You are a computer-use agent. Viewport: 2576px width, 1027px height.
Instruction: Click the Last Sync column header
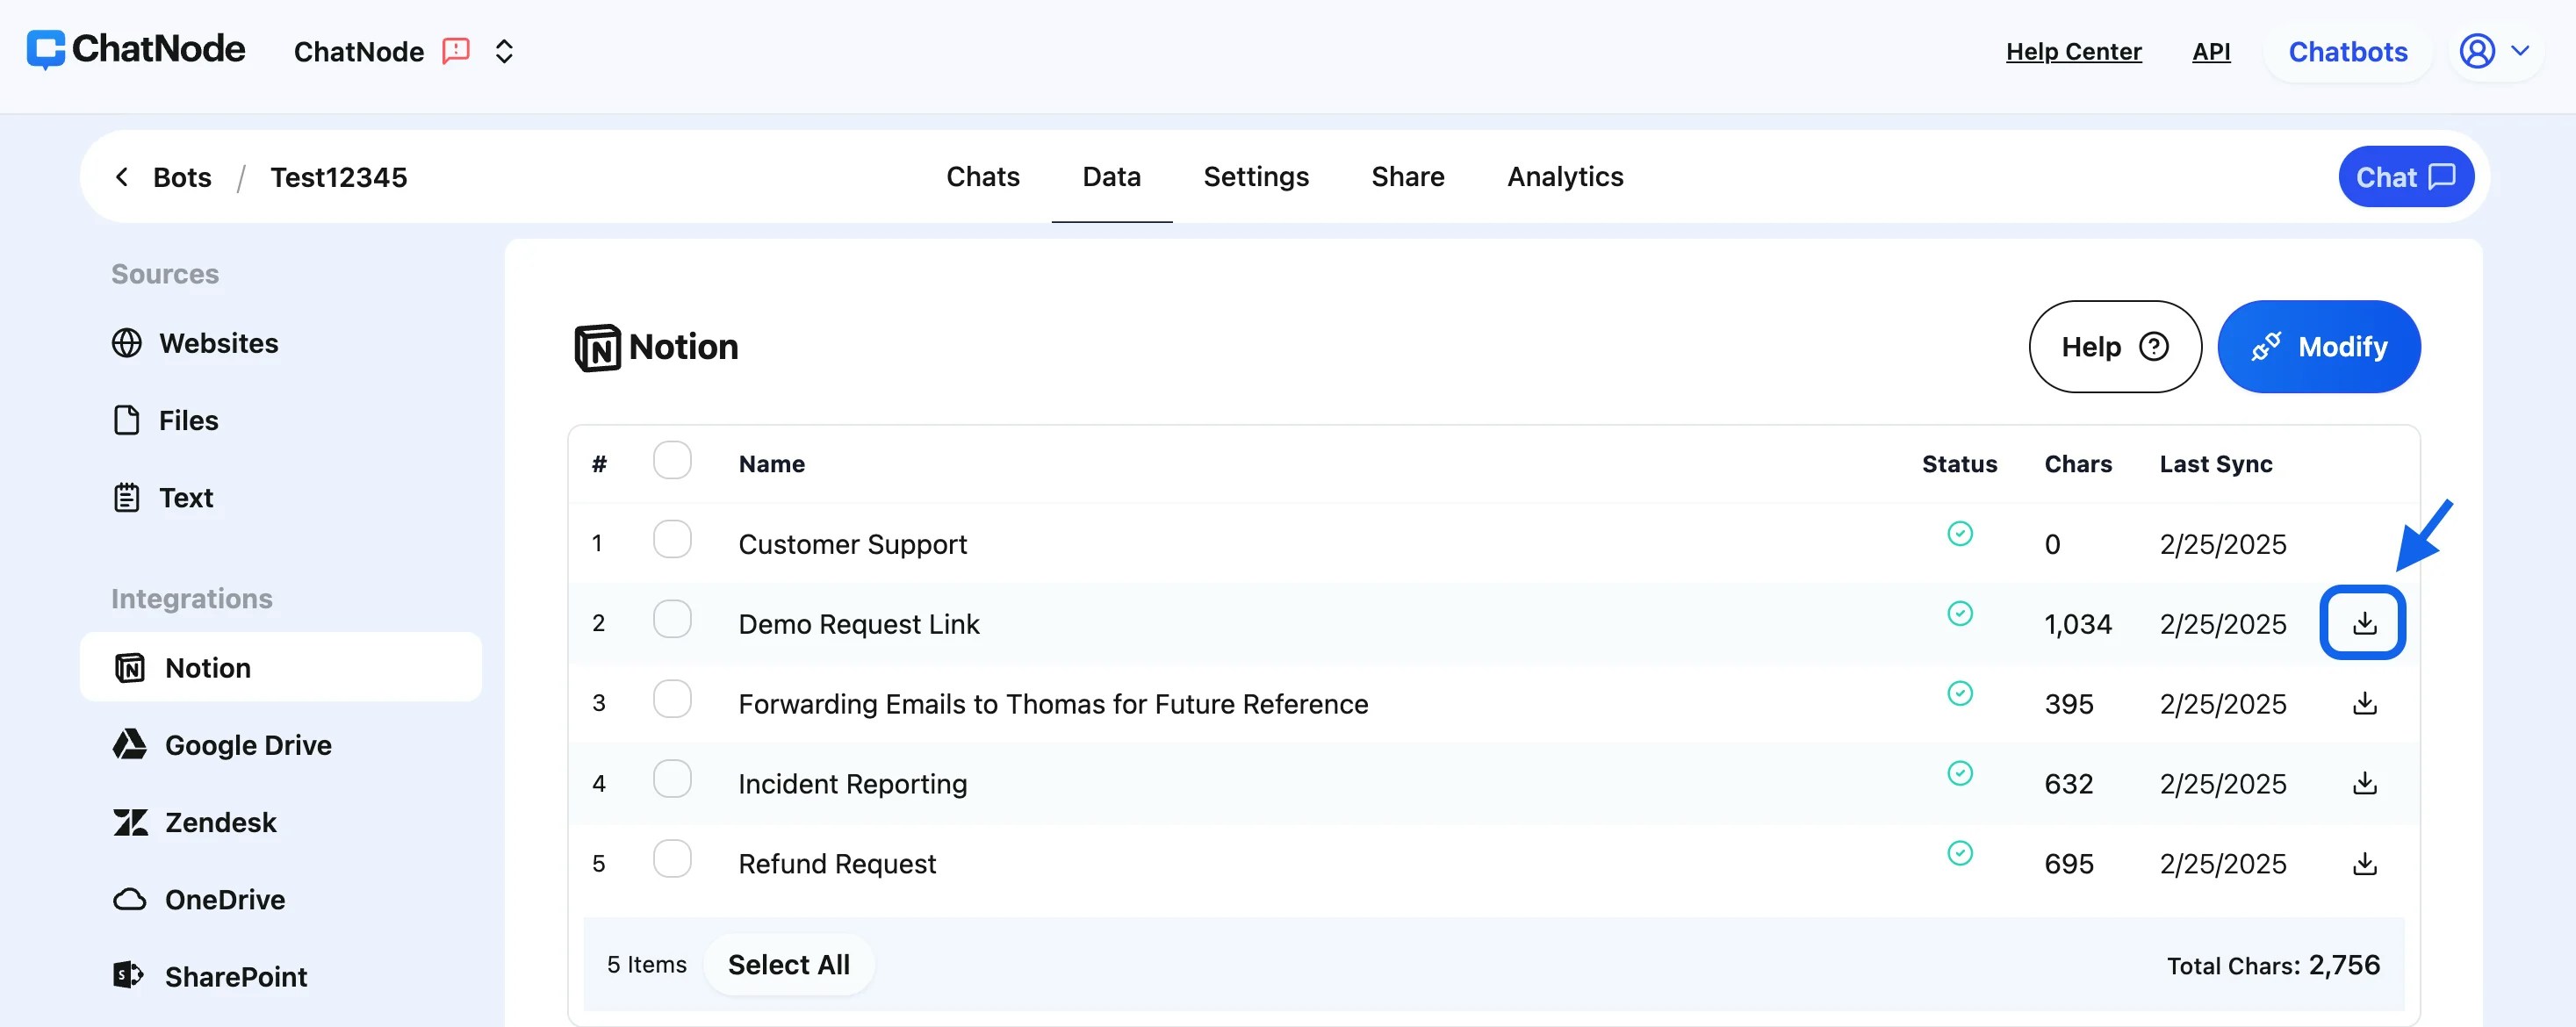point(2215,464)
